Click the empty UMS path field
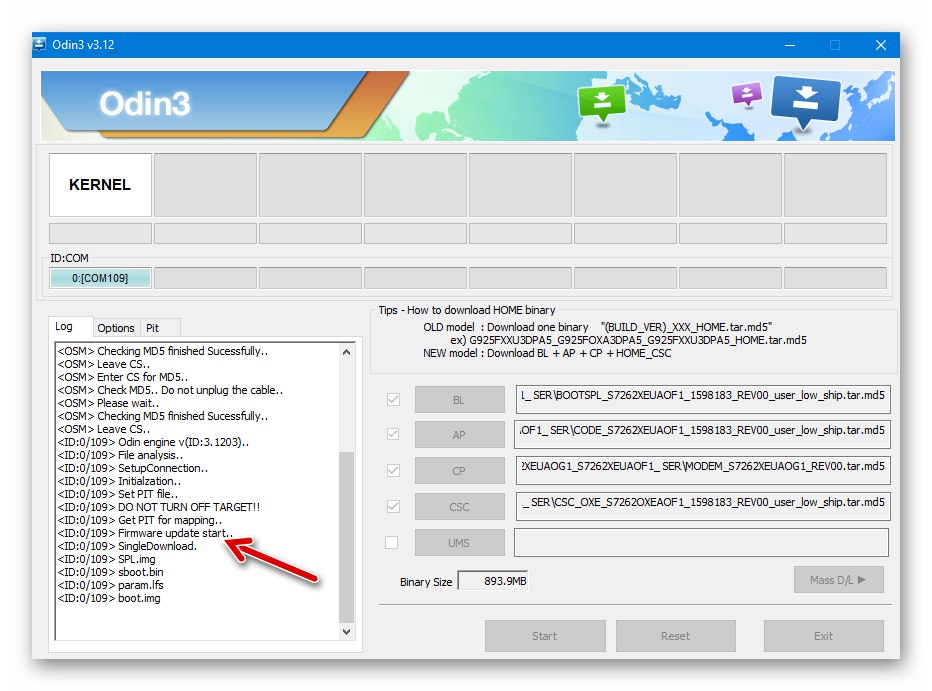The height and width of the screenshot is (691, 932). click(701, 542)
